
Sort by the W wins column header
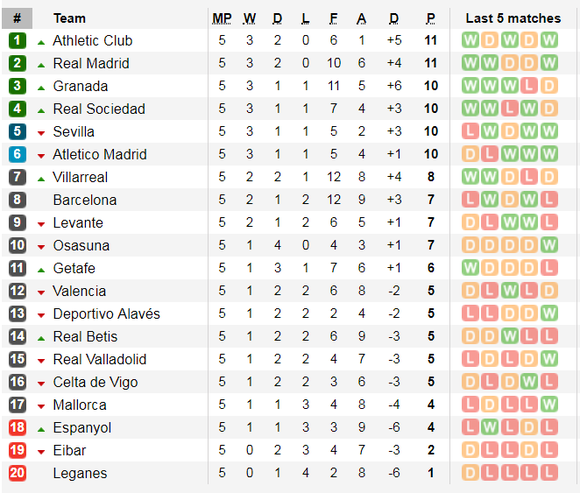[249, 18]
